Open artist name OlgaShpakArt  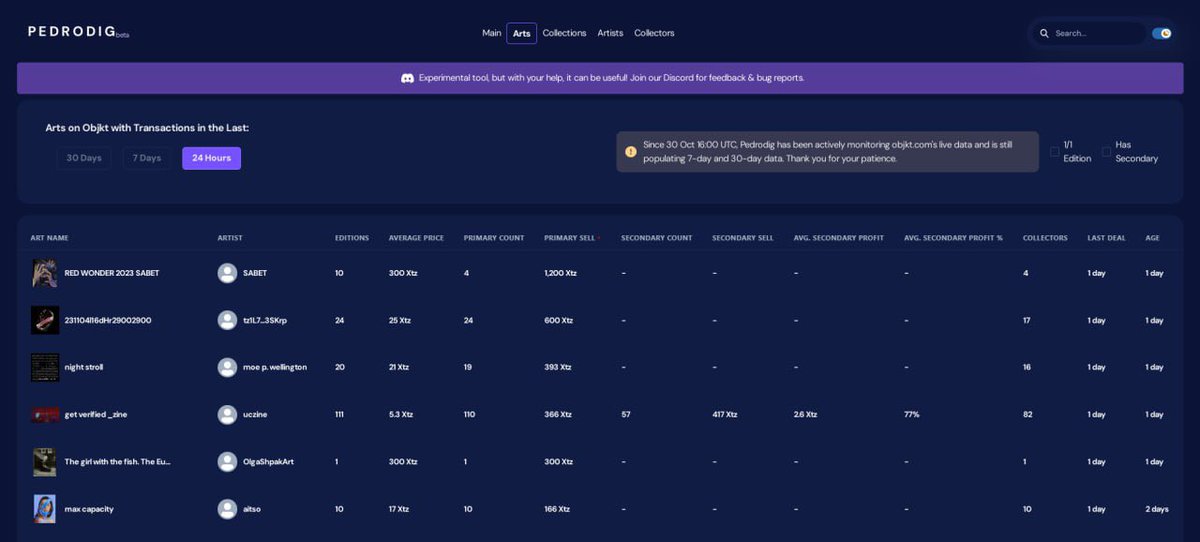268,462
